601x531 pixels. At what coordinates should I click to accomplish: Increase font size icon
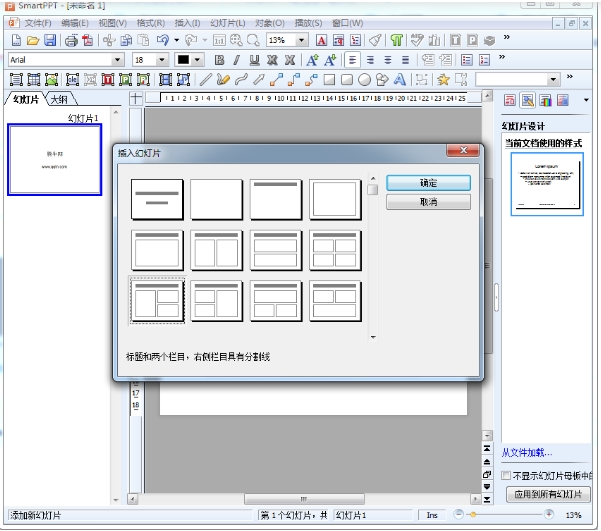point(312,60)
